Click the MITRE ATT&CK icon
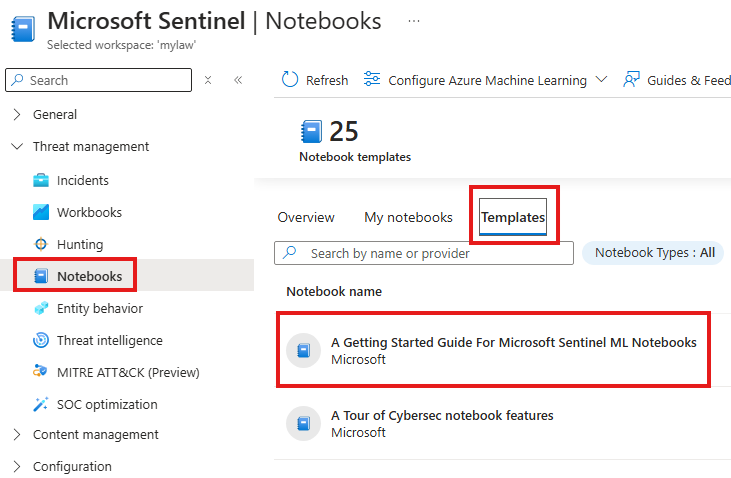The width and height of the screenshot is (731, 478). [40, 371]
